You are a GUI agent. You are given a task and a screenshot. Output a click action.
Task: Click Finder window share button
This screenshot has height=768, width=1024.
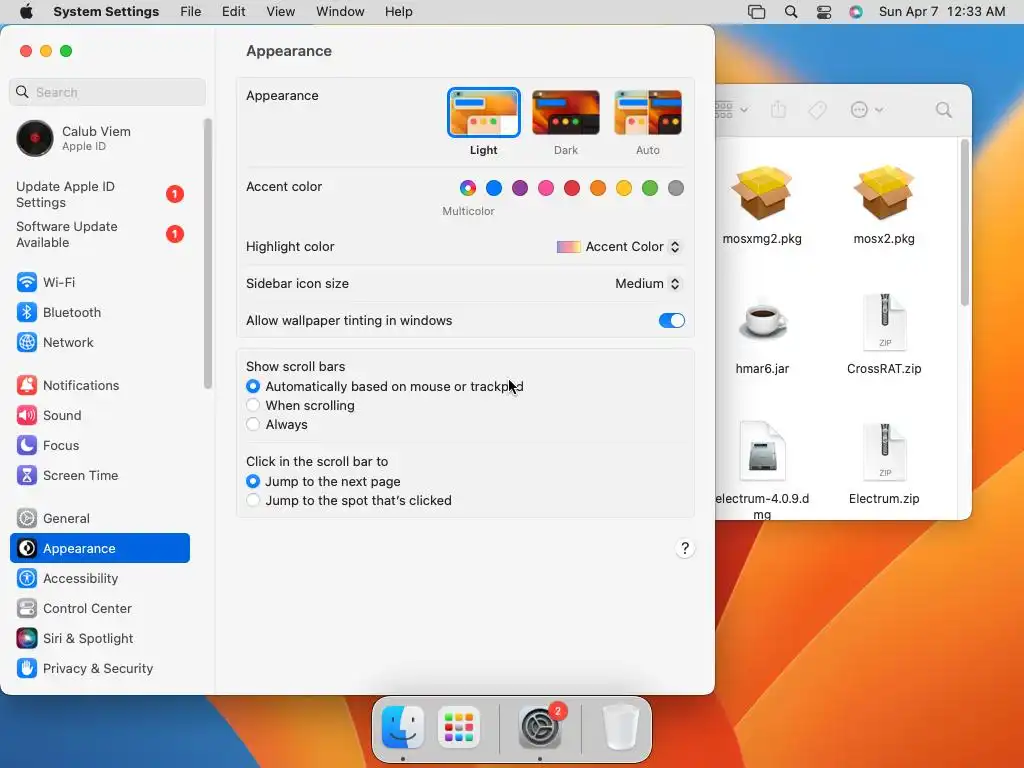[x=778, y=110]
